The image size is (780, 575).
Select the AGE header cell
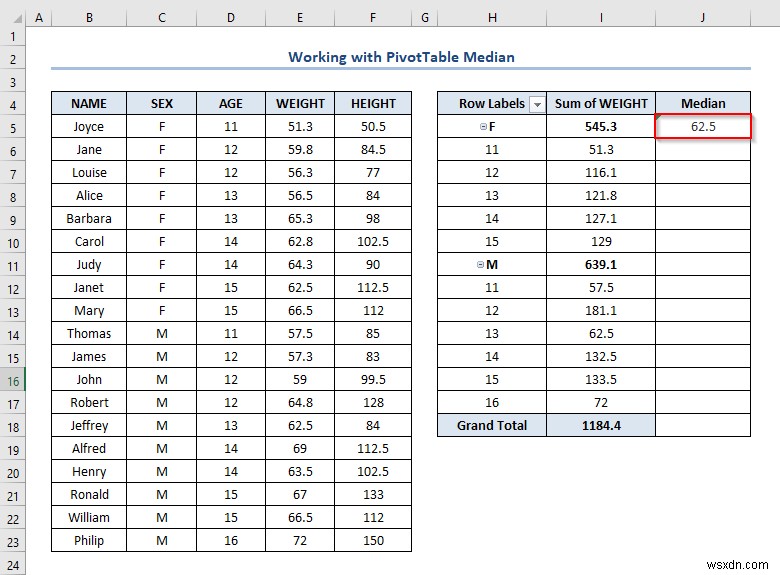point(231,103)
